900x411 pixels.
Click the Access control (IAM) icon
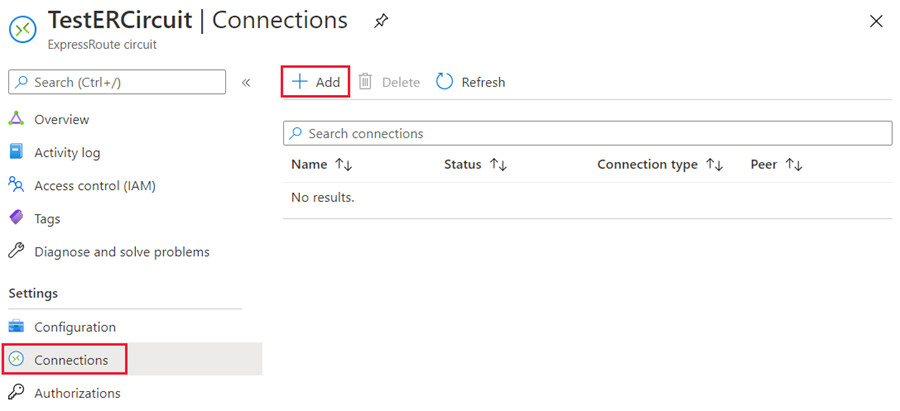pyautogui.click(x=16, y=185)
